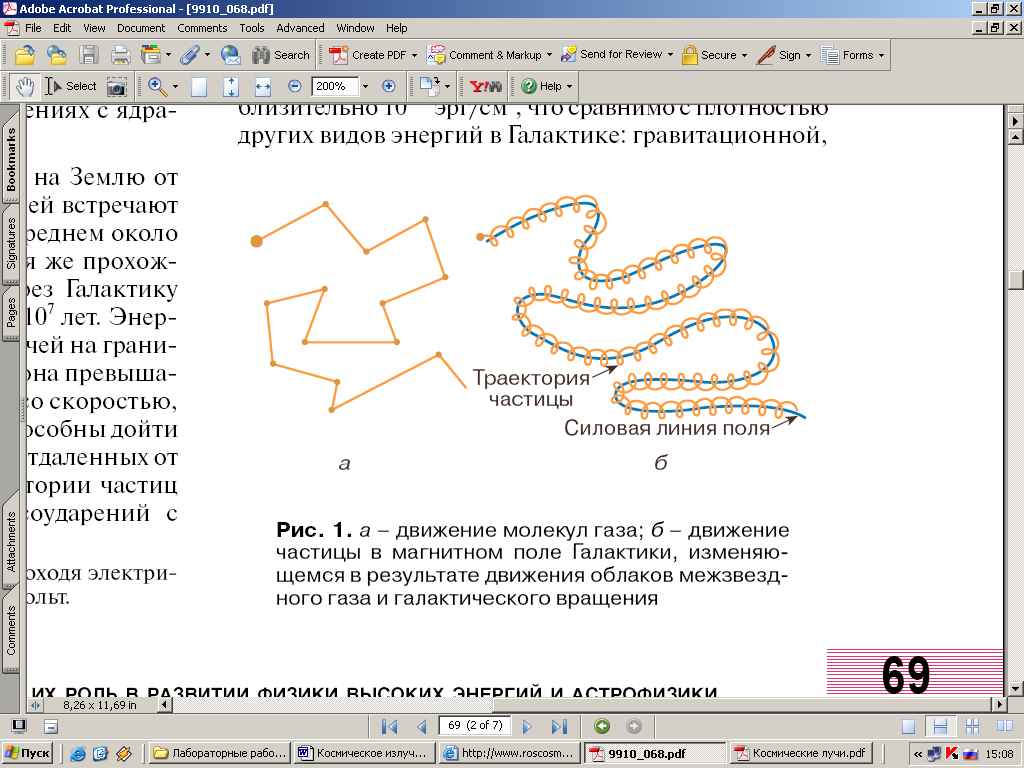Switch to Космические лучи.pdf taskbar window
The width and height of the screenshot is (1024, 768).
(x=803, y=753)
